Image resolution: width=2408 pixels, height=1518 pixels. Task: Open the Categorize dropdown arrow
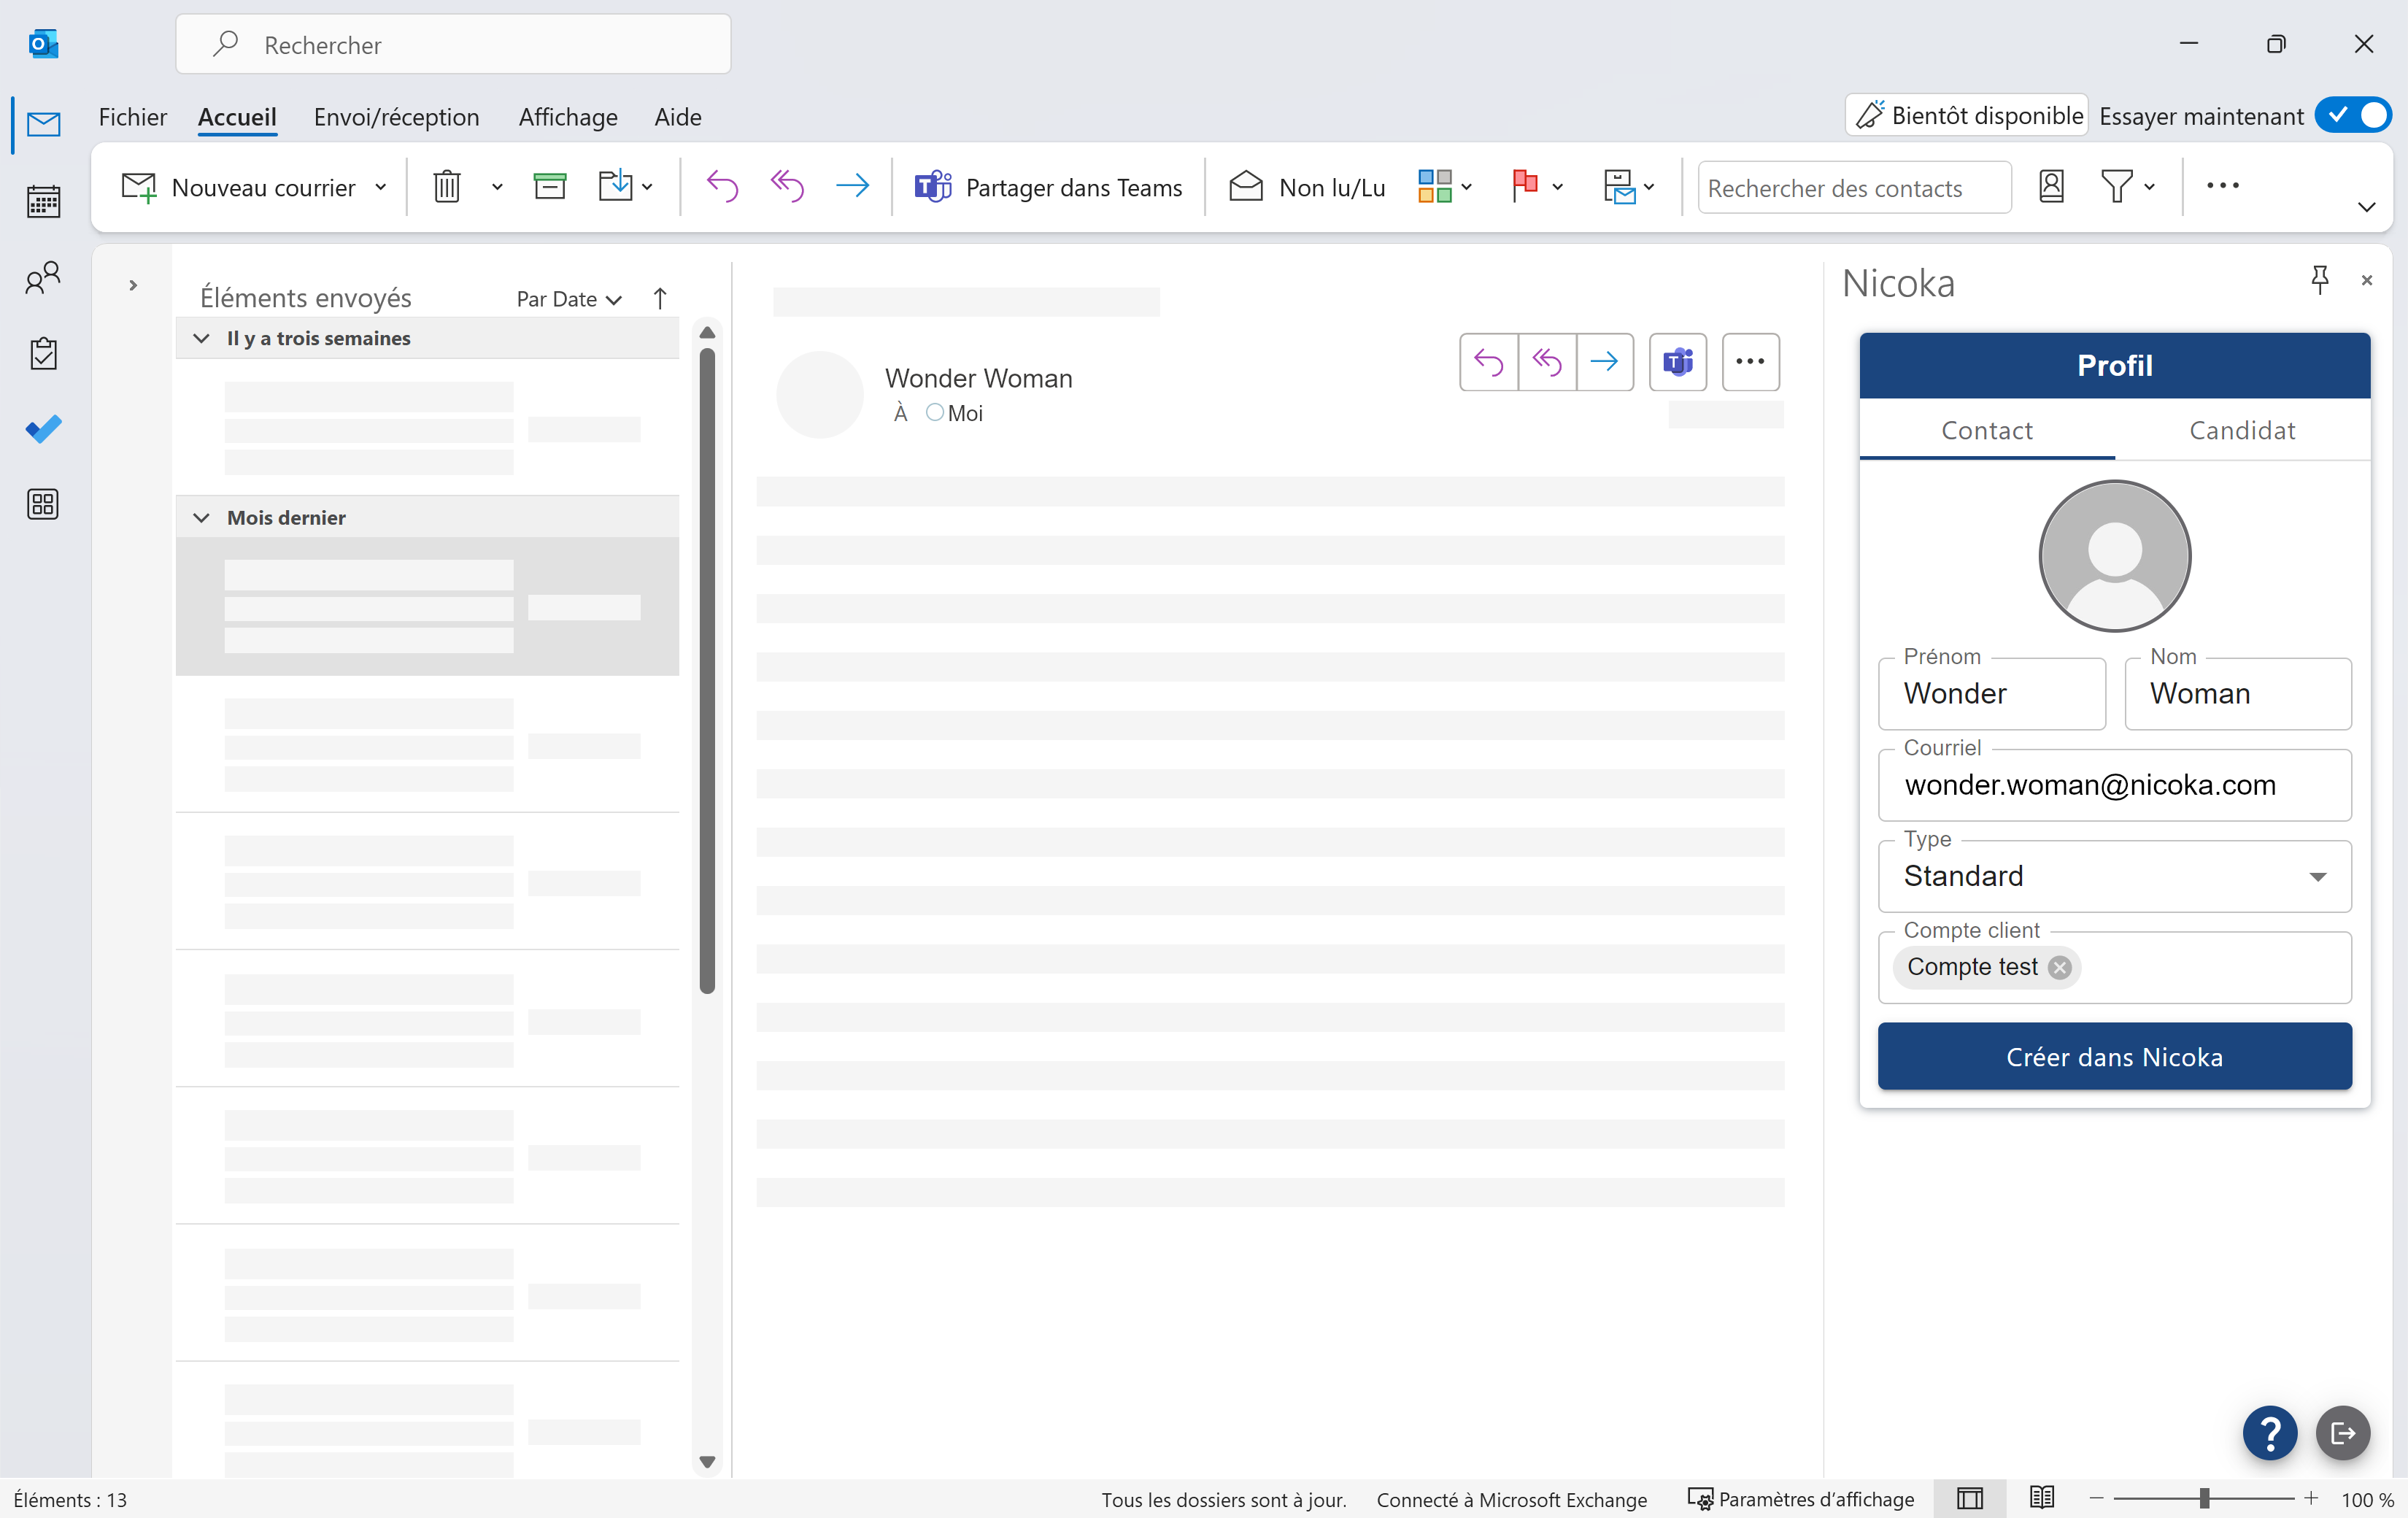pyautogui.click(x=1466, y=187)
